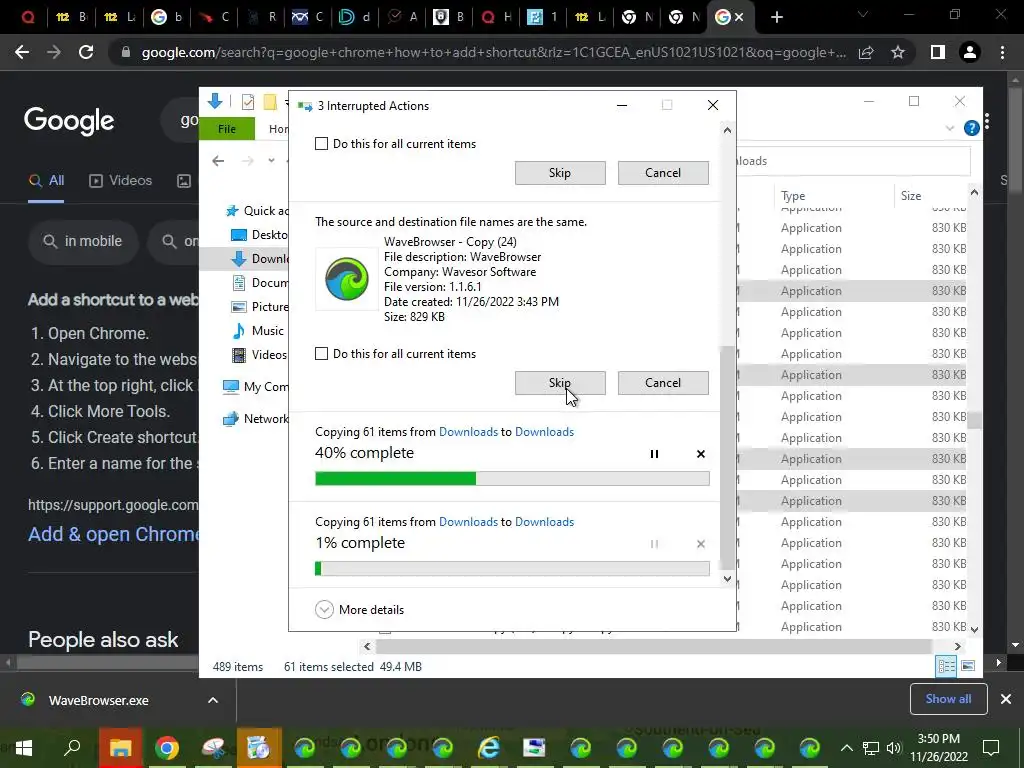Open Chrome side panel

tap(938, 52)
